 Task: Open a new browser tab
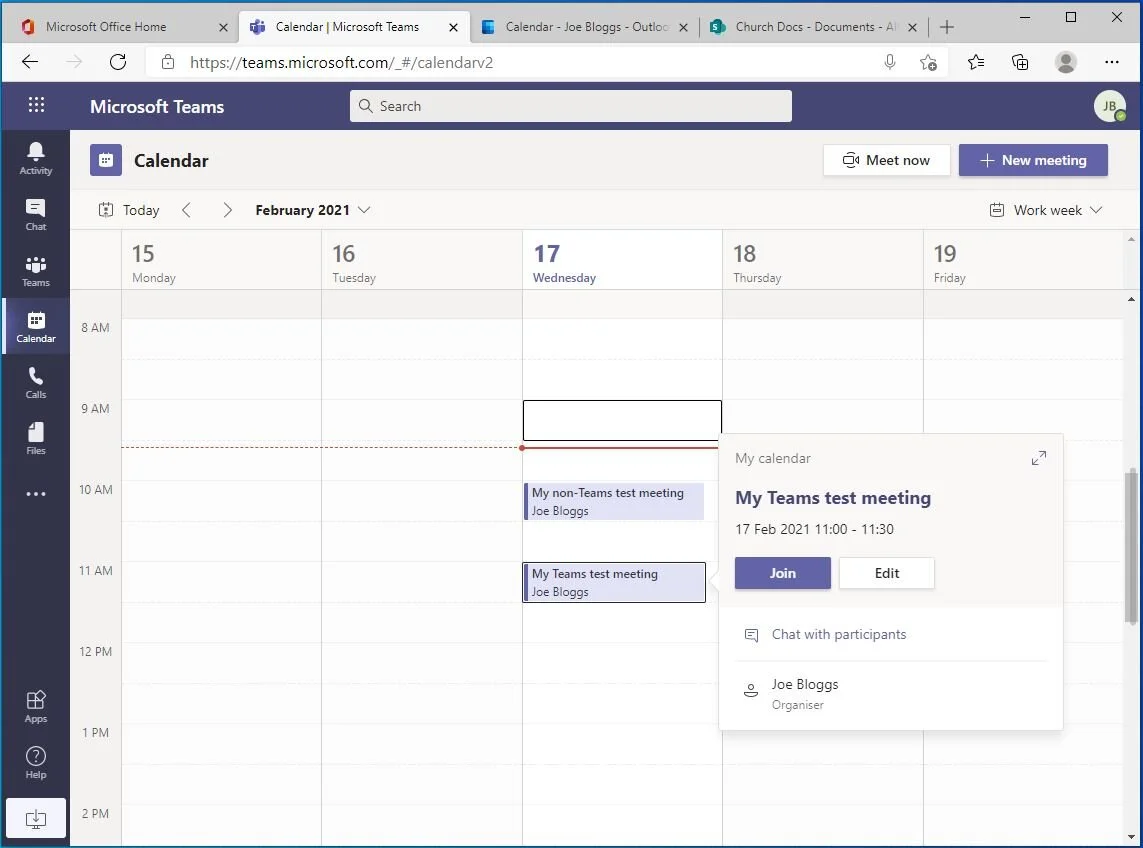pos(947,27)
